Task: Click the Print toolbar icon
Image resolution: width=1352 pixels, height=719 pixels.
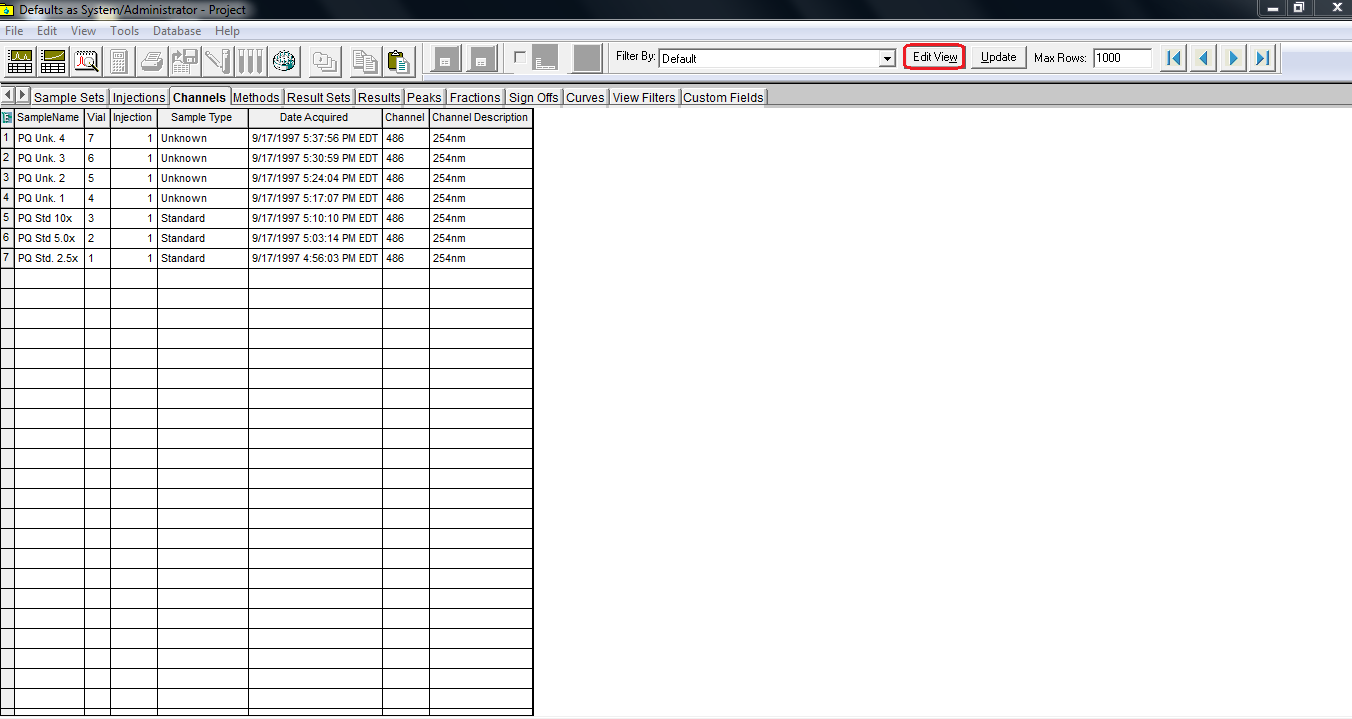Action: click(151, 60)
